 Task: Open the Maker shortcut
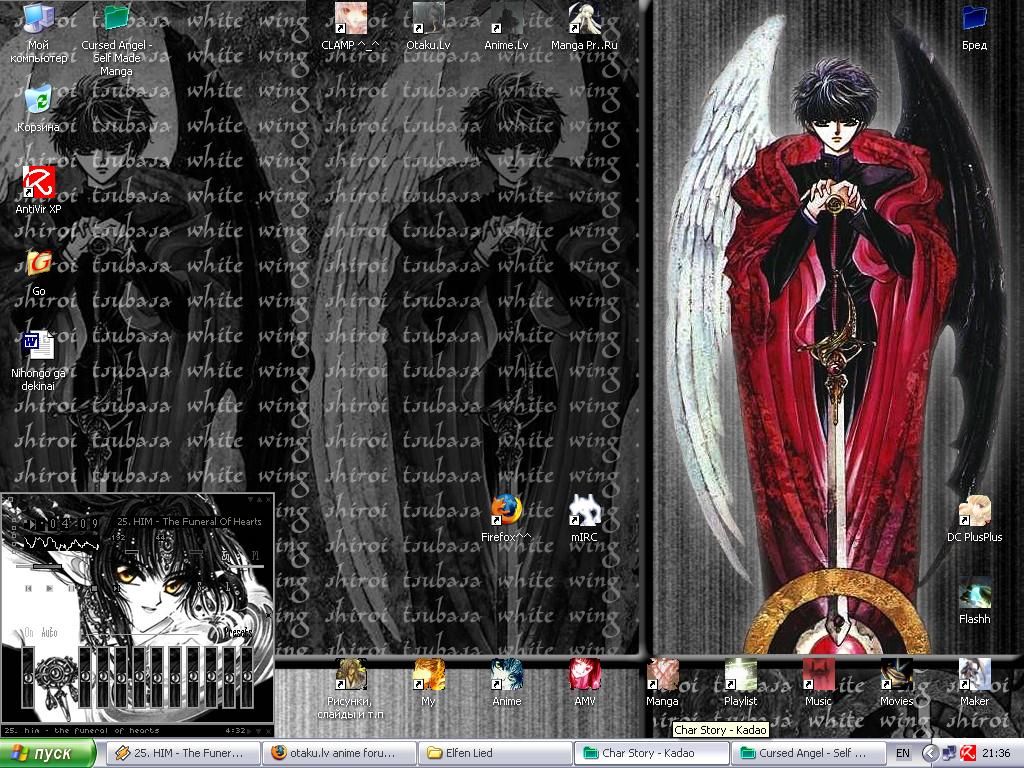tap(974, 682)
